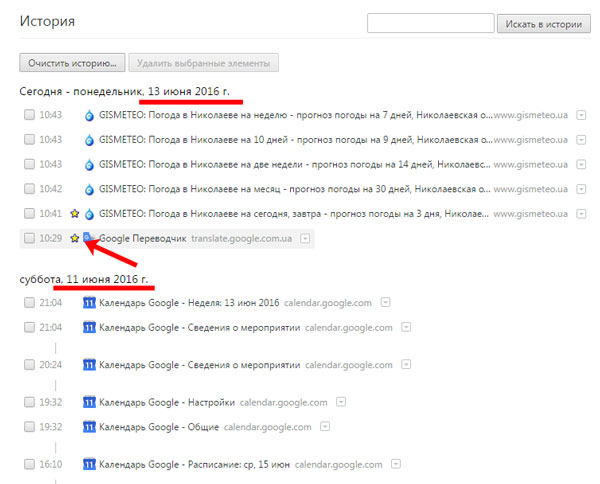The width and height of the screenshot is (600, 484).
Task: Click the calendar icon next to Настройки entry
Action: (x=89, y=403)
